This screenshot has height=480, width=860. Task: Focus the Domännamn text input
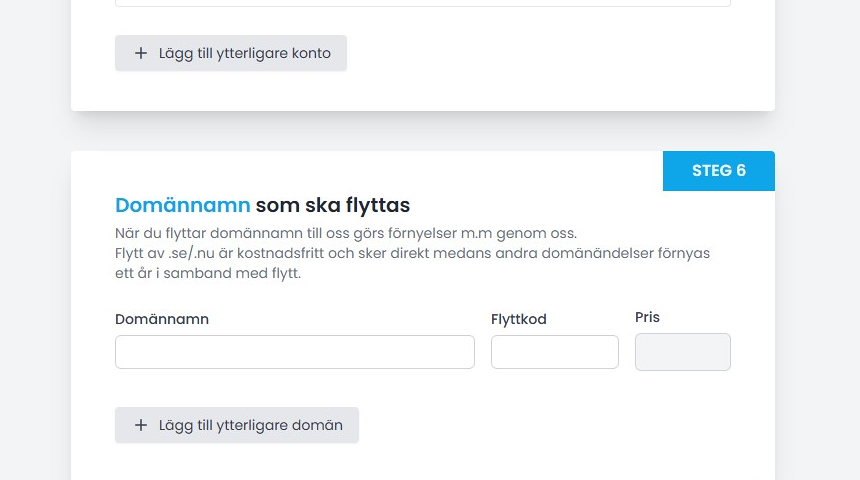pos(294,352)
